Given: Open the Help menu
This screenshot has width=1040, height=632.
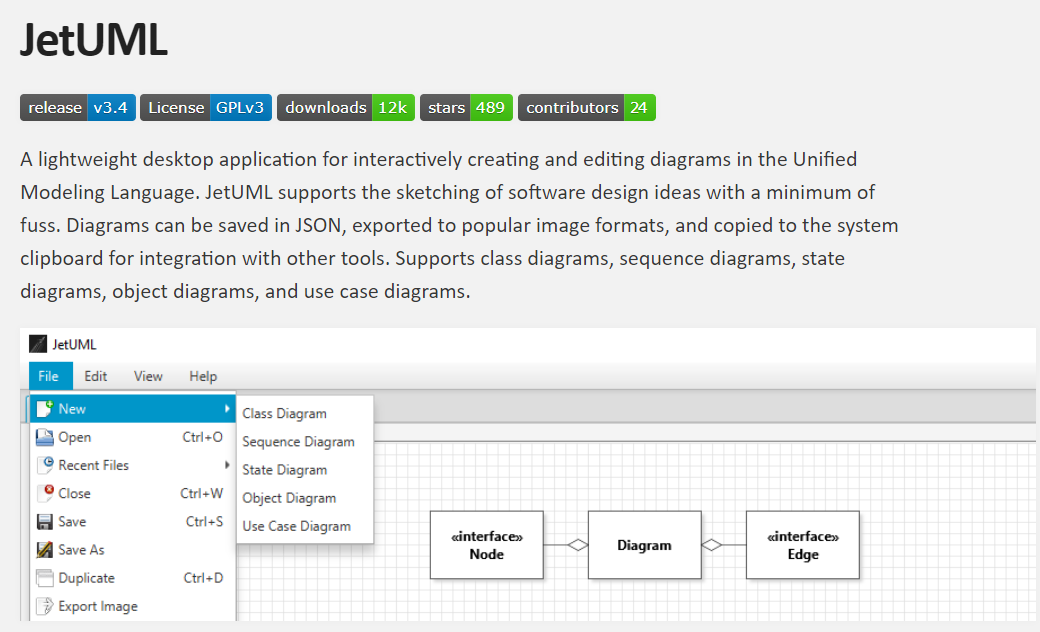Looking at the screenshot, I should [203, 376].
